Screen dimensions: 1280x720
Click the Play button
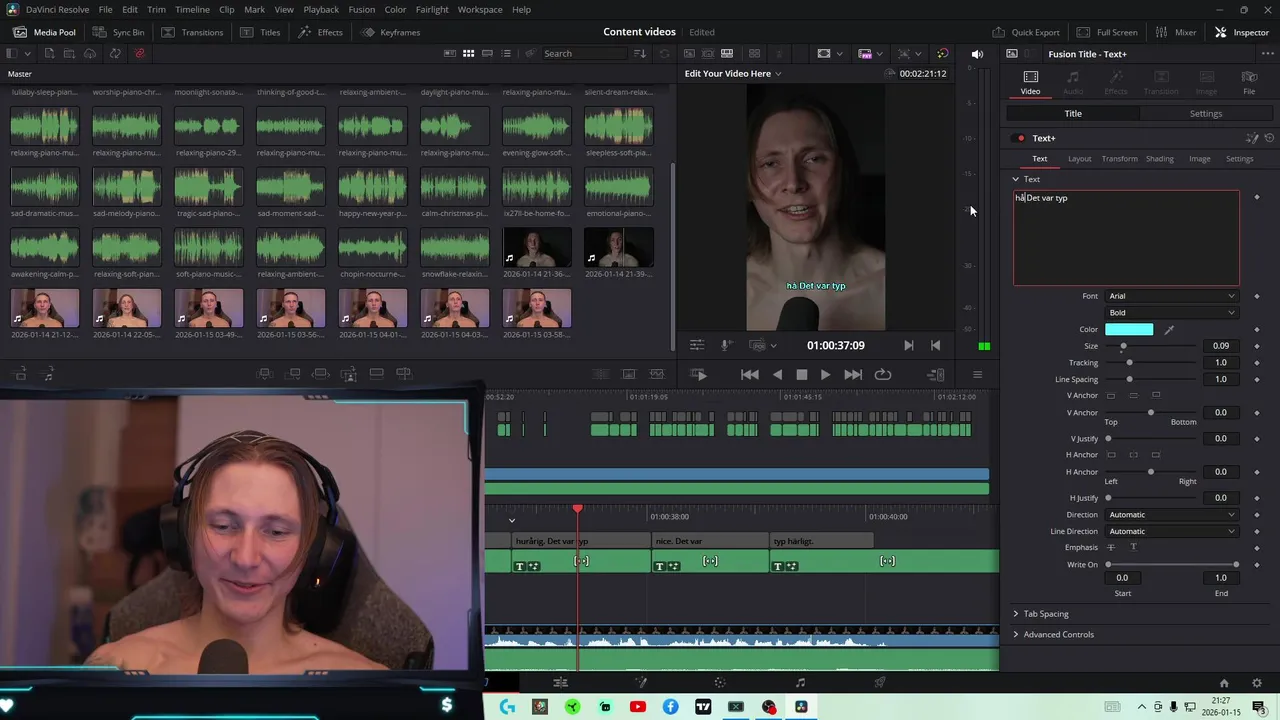(825, 374)
